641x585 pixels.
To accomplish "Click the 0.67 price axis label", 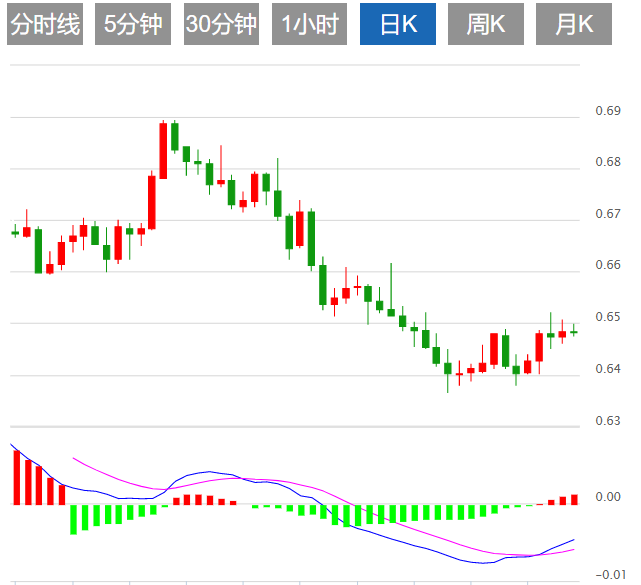I will [x=608, y=214].
